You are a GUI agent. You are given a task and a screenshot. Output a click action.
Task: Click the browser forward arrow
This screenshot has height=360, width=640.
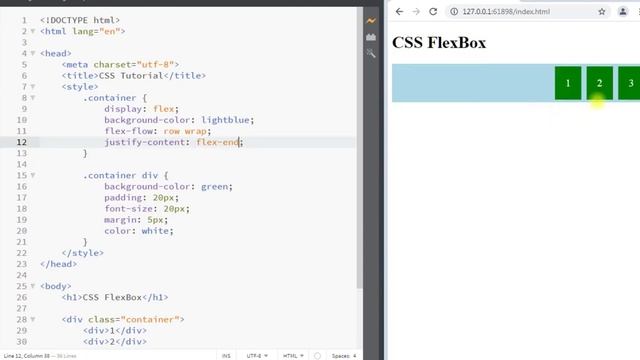[416, 11]
